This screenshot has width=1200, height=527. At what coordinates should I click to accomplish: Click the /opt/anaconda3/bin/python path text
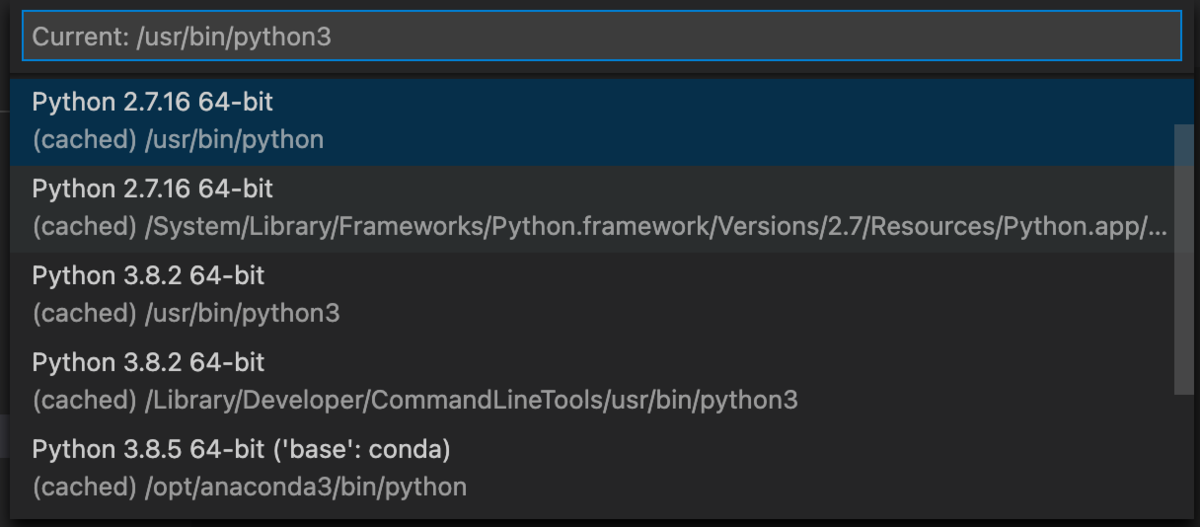click(305, 488)
